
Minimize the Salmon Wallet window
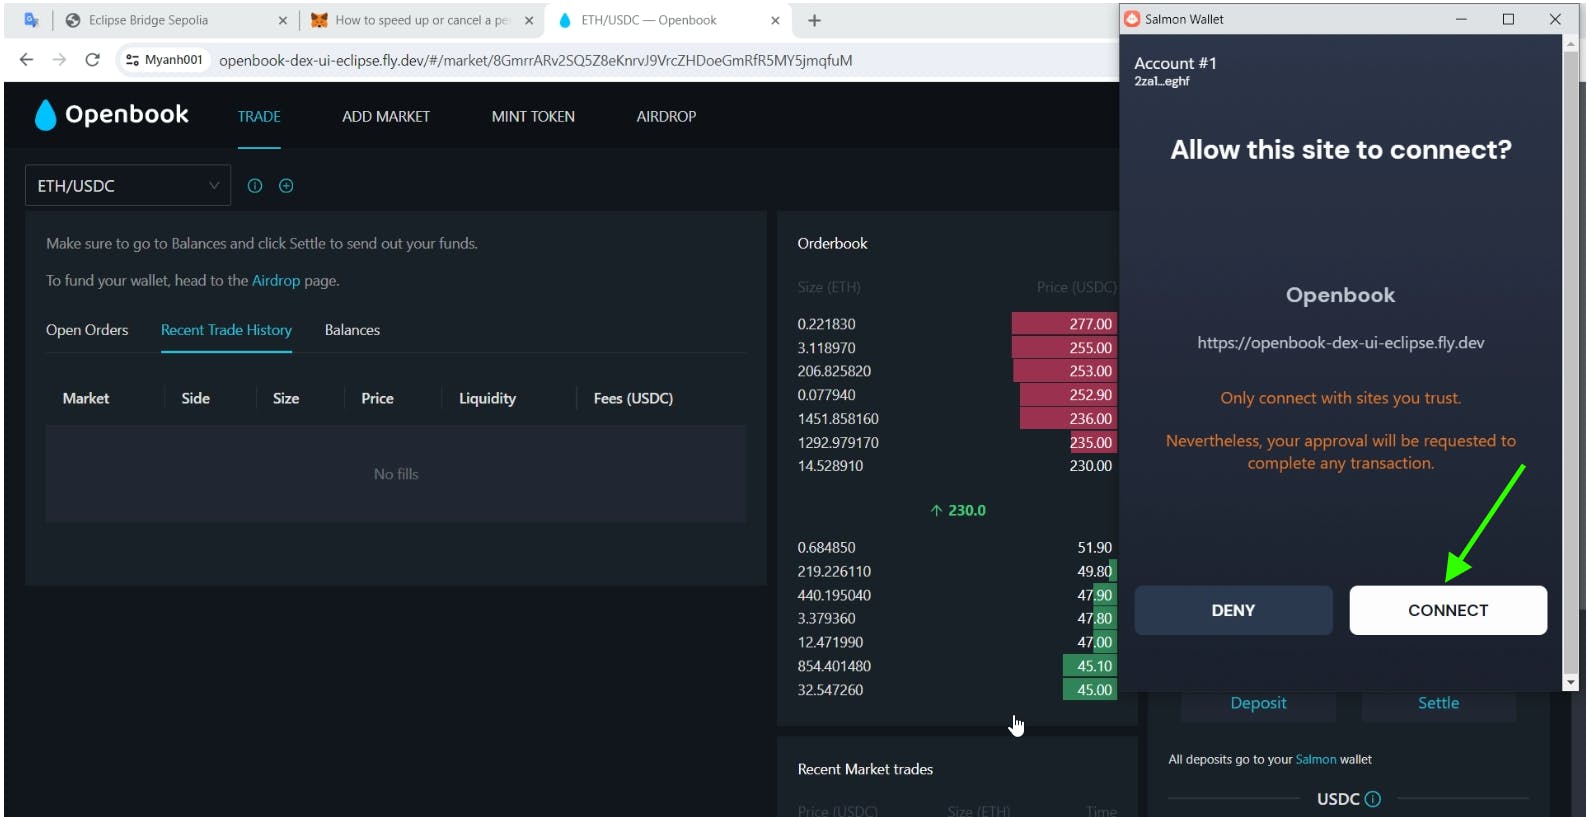point(1461,19)
